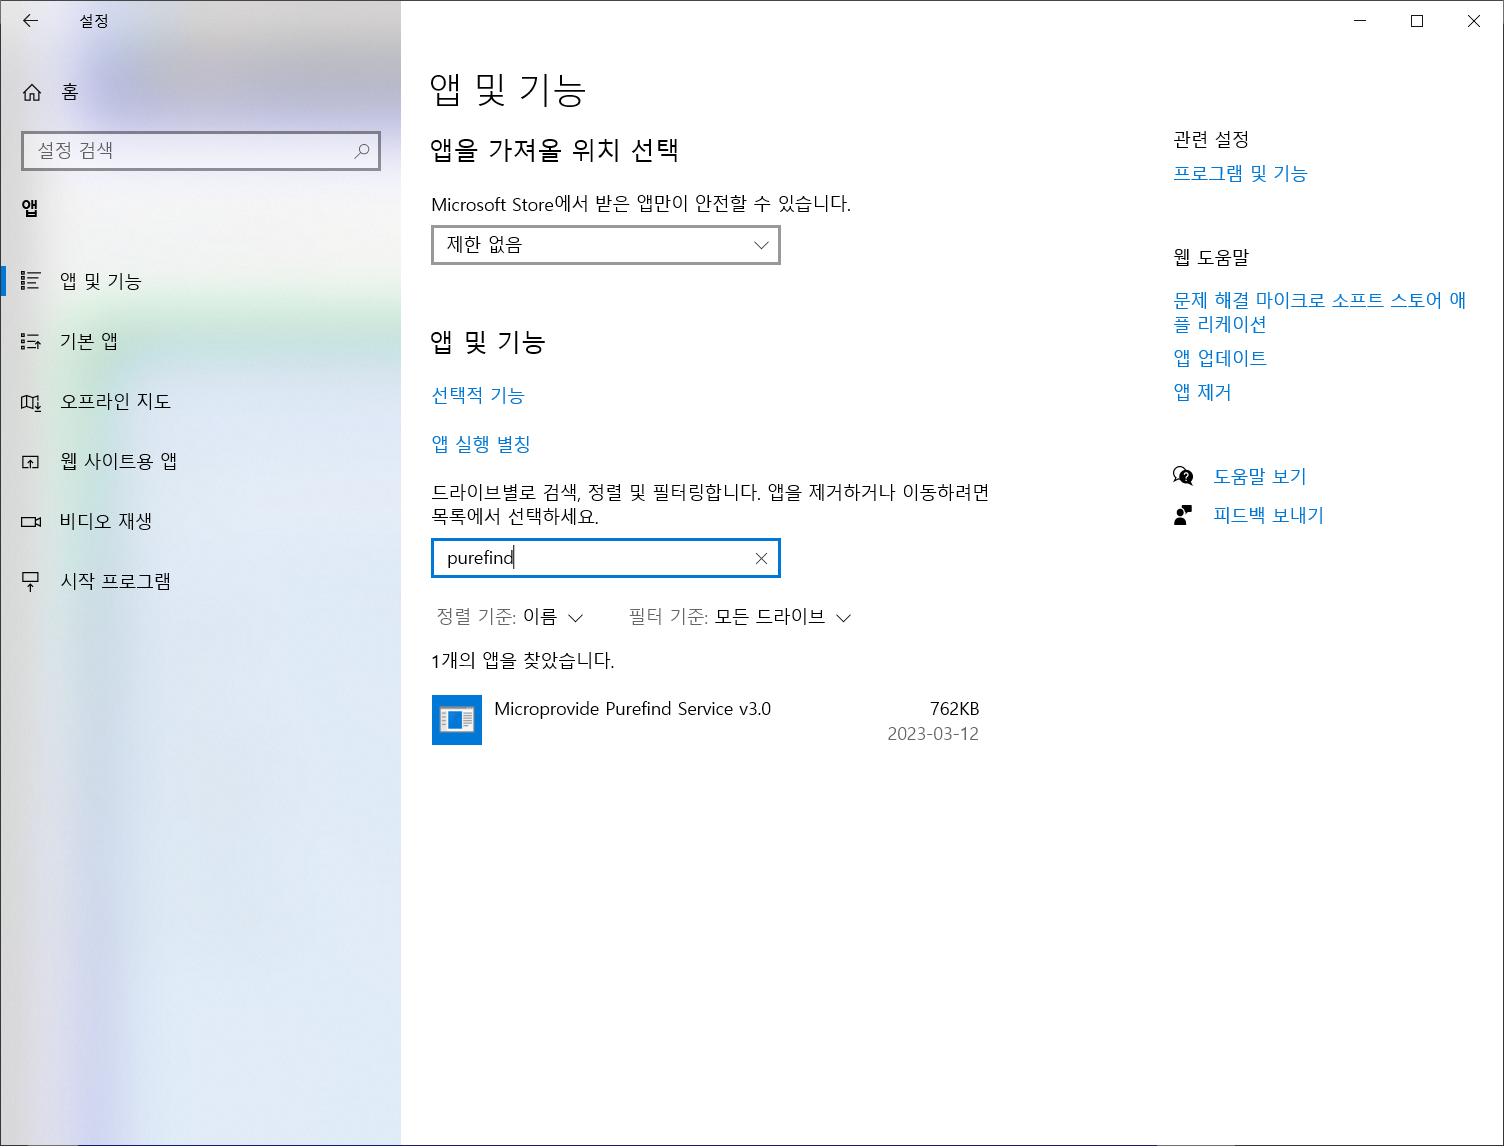Viewport: 1504px width, 1146px height.
Task: Click the 피드백 보내기 feedback icon
Action: (x=1184, y=515)
